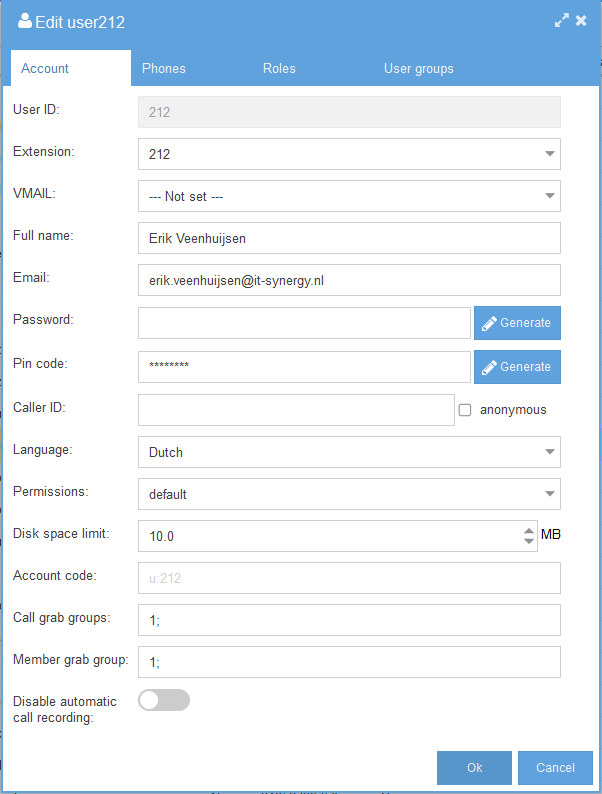Expand the VMAIL dropdown

pos(349,196)
